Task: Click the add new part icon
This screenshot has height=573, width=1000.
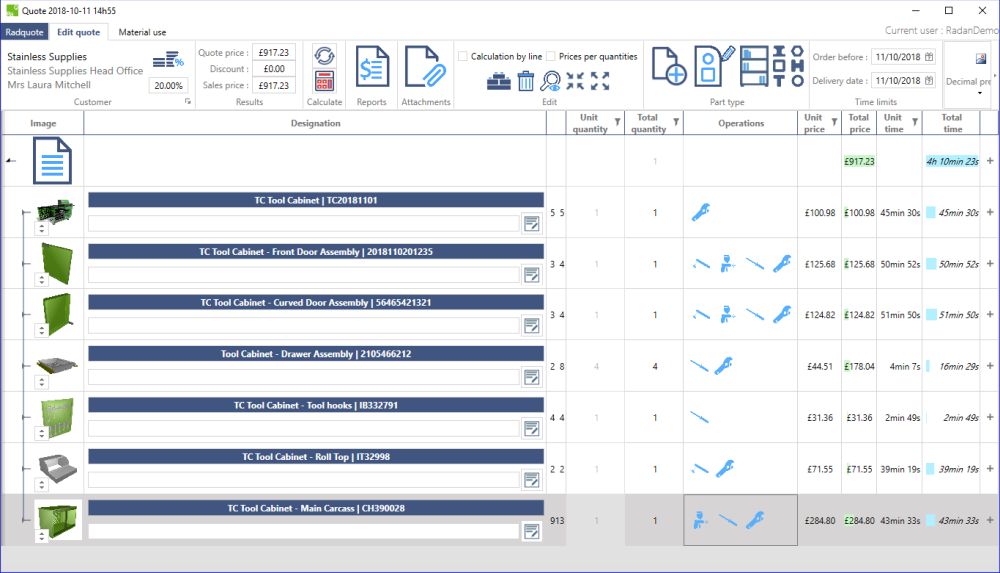Action: pyautogui.click(x=668, y=66)
